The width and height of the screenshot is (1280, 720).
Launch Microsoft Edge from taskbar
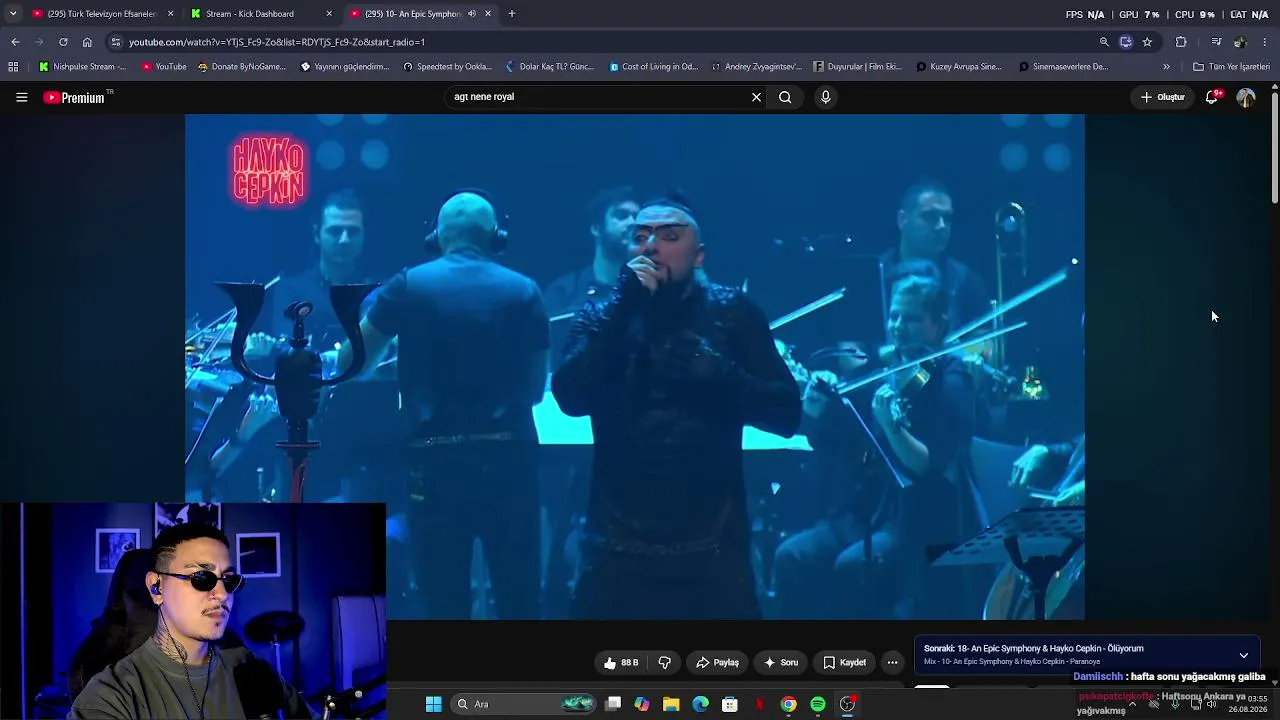pyautogui.click(x=700, y=704)
